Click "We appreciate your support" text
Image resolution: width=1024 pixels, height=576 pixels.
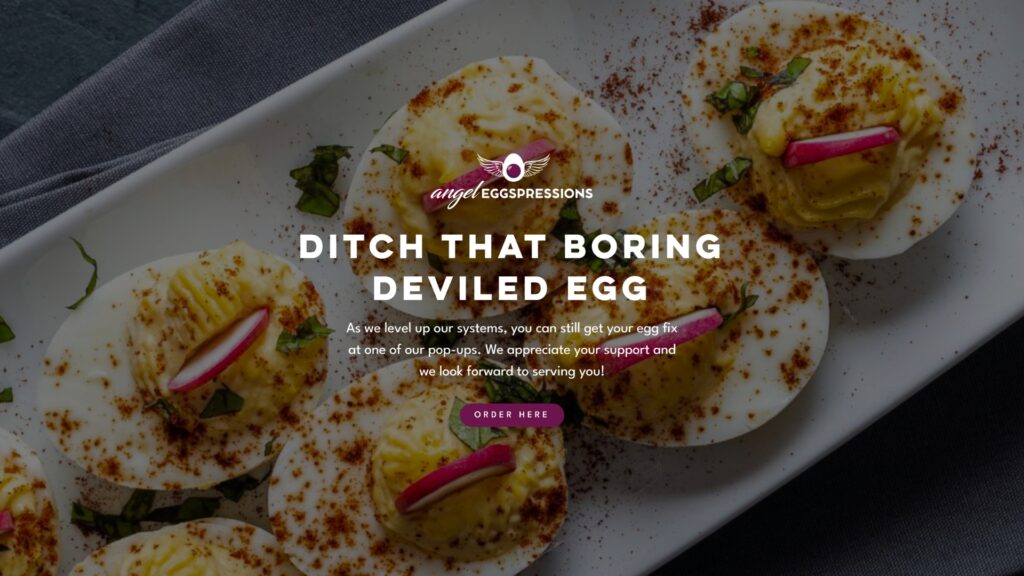[568, 350]
